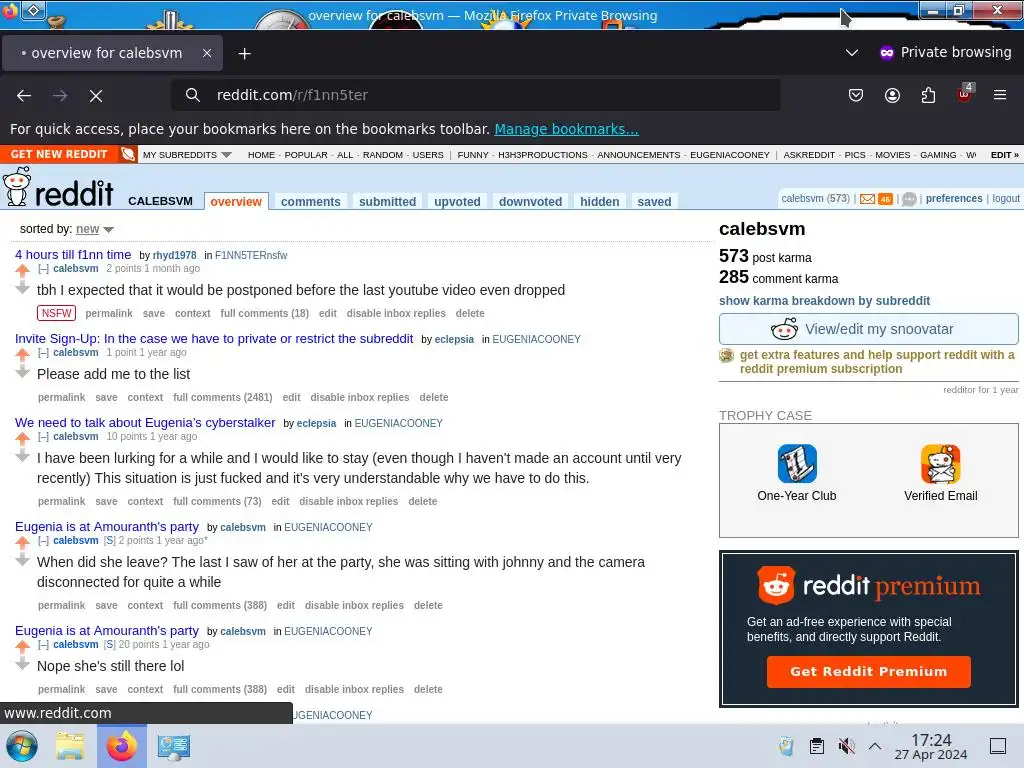Open the EDIT subreddit bar link
1024x768 pixels.
pos(1004,155)
